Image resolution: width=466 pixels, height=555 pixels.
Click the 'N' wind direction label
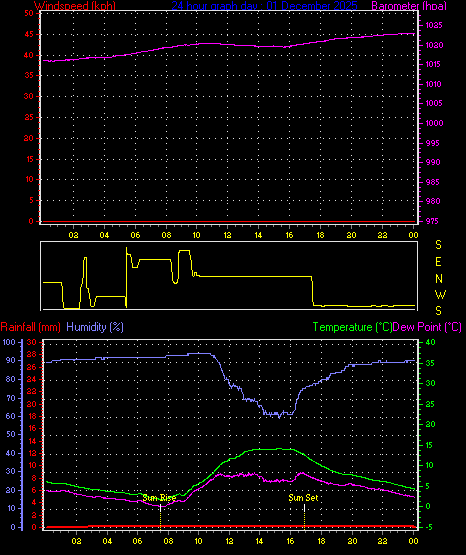(x=439, y=279)
